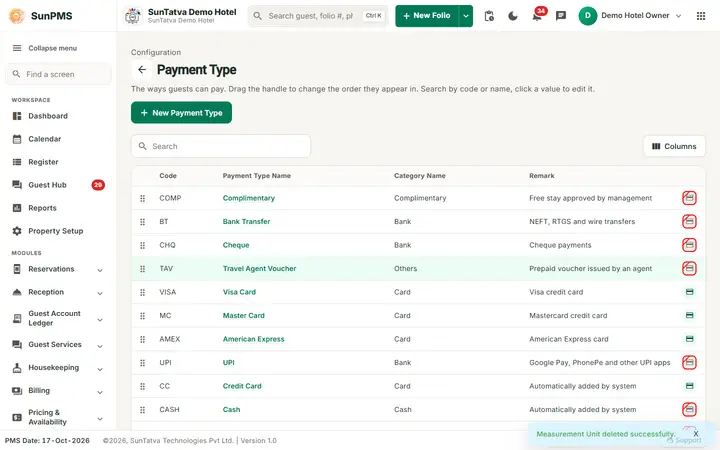Click the row action icon for Travel Agent Voucher

(689, 268)
